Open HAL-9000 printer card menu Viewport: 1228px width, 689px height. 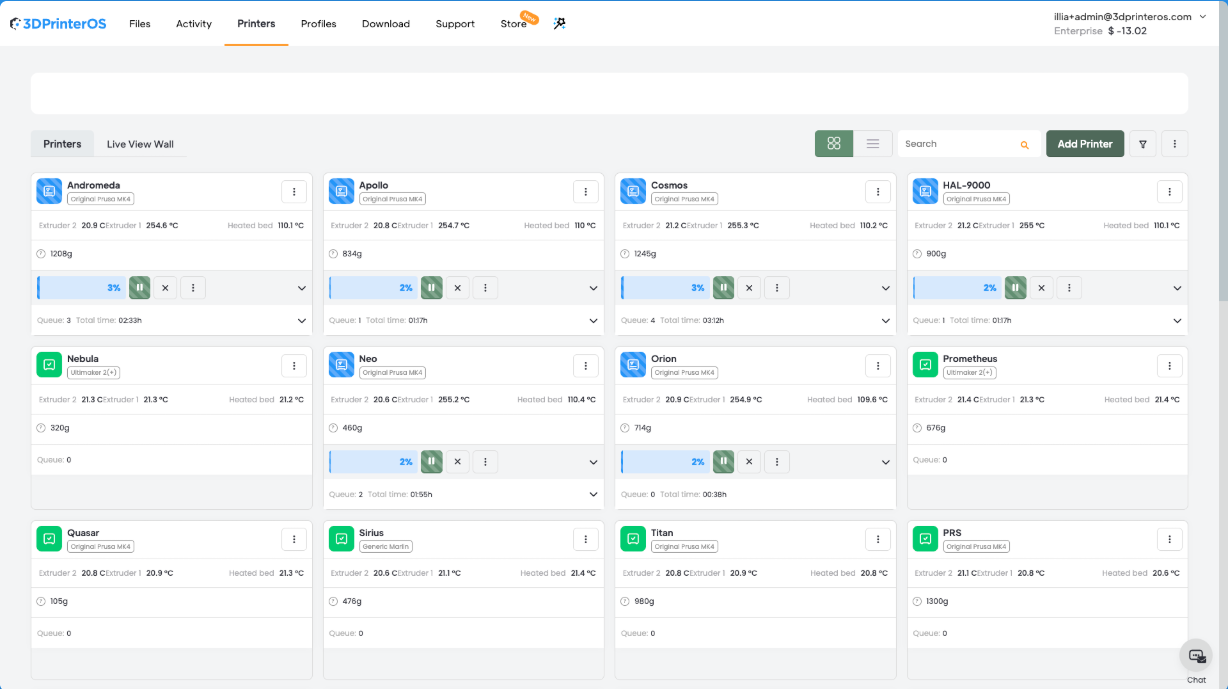coord(1169,191)
